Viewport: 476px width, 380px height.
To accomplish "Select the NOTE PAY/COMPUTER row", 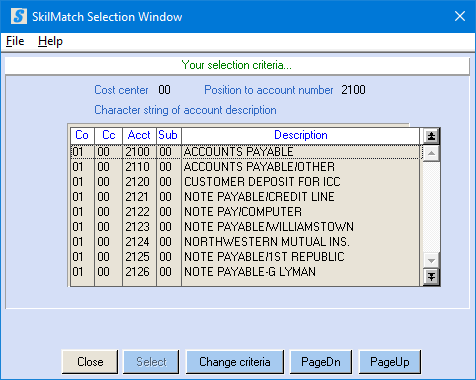I will (x=245, y=212).
